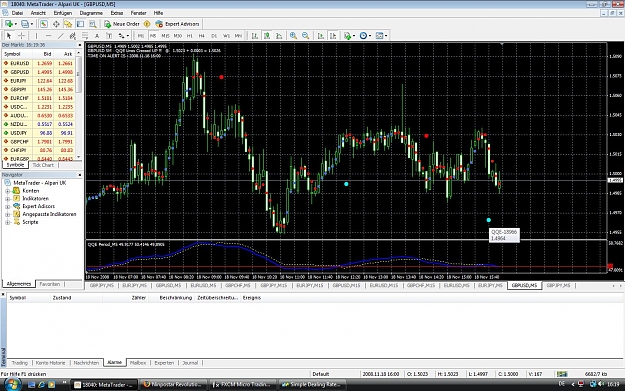Zoom out the chart
This screenshot has width=625, height=391.
pos(306,36)
